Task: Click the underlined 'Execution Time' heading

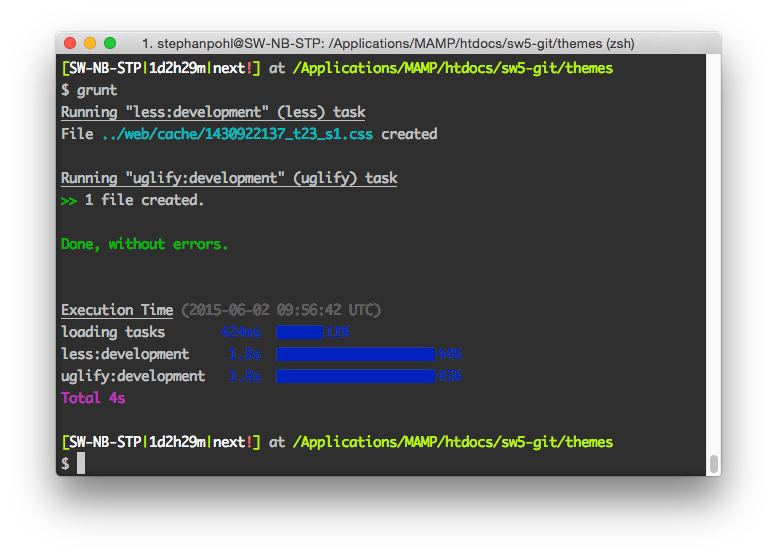Action: (117, 310)
